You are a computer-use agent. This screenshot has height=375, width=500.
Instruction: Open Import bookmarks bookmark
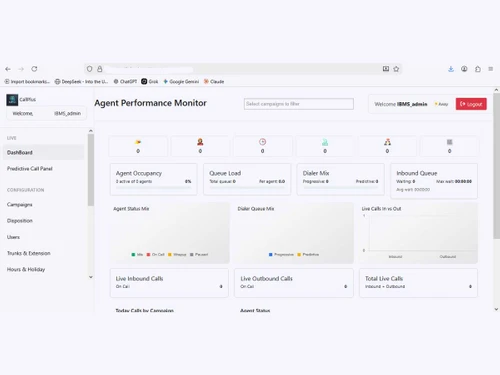[27, 82]
